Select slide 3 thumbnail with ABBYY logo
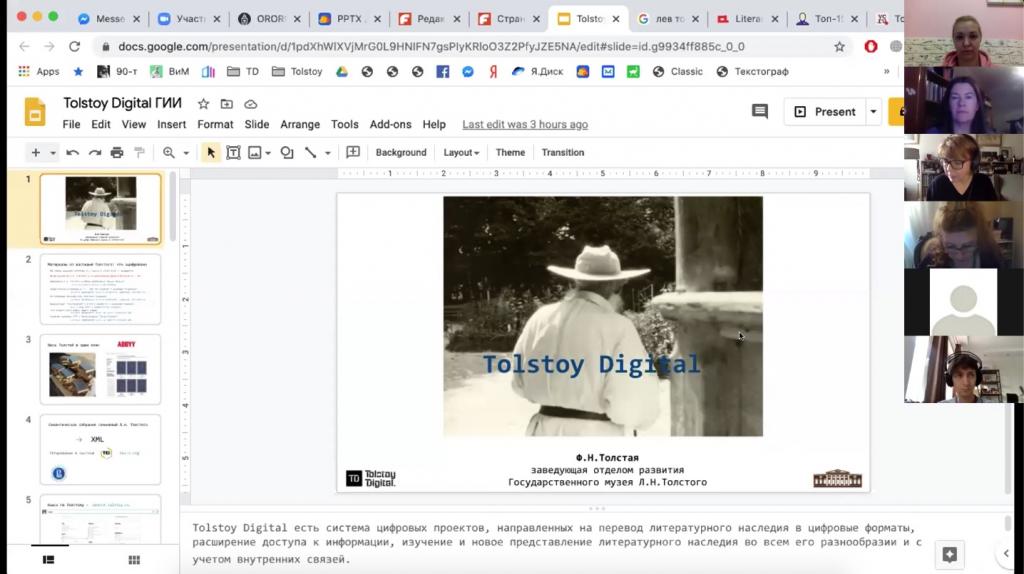Screen dimensions: 1024x574 101,370
